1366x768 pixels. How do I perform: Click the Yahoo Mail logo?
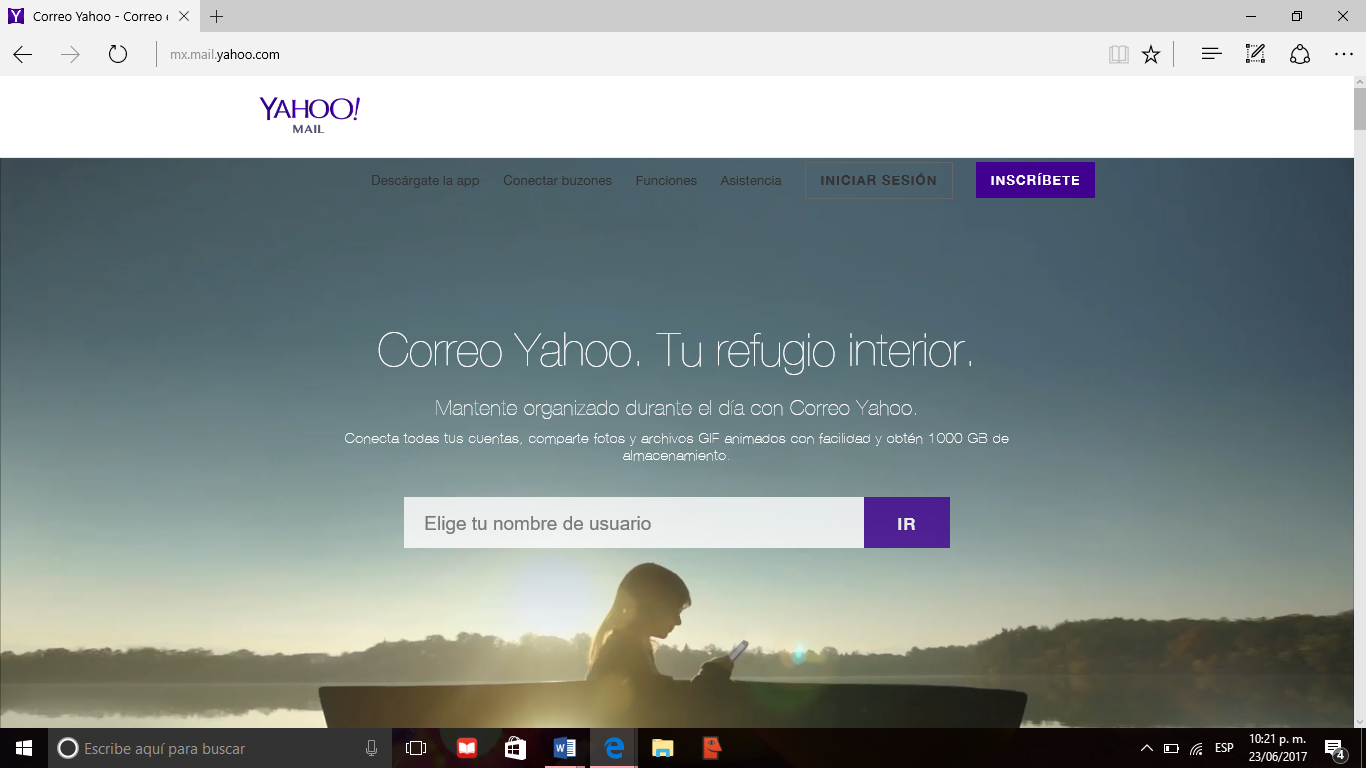pyautogui.click(x=308, y=113)
